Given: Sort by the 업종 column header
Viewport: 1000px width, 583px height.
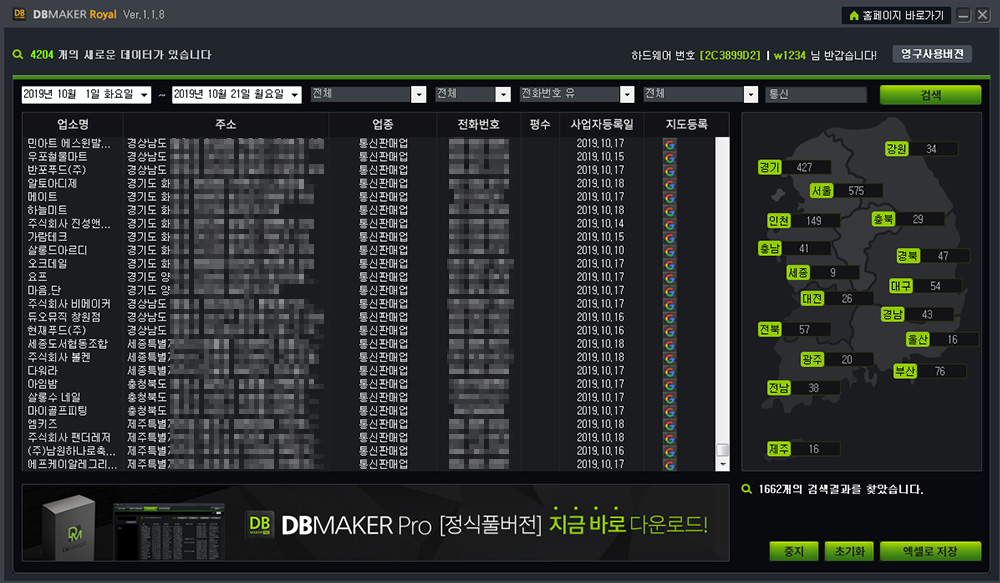Looking at the screenshot, I should tap(383, 124).
